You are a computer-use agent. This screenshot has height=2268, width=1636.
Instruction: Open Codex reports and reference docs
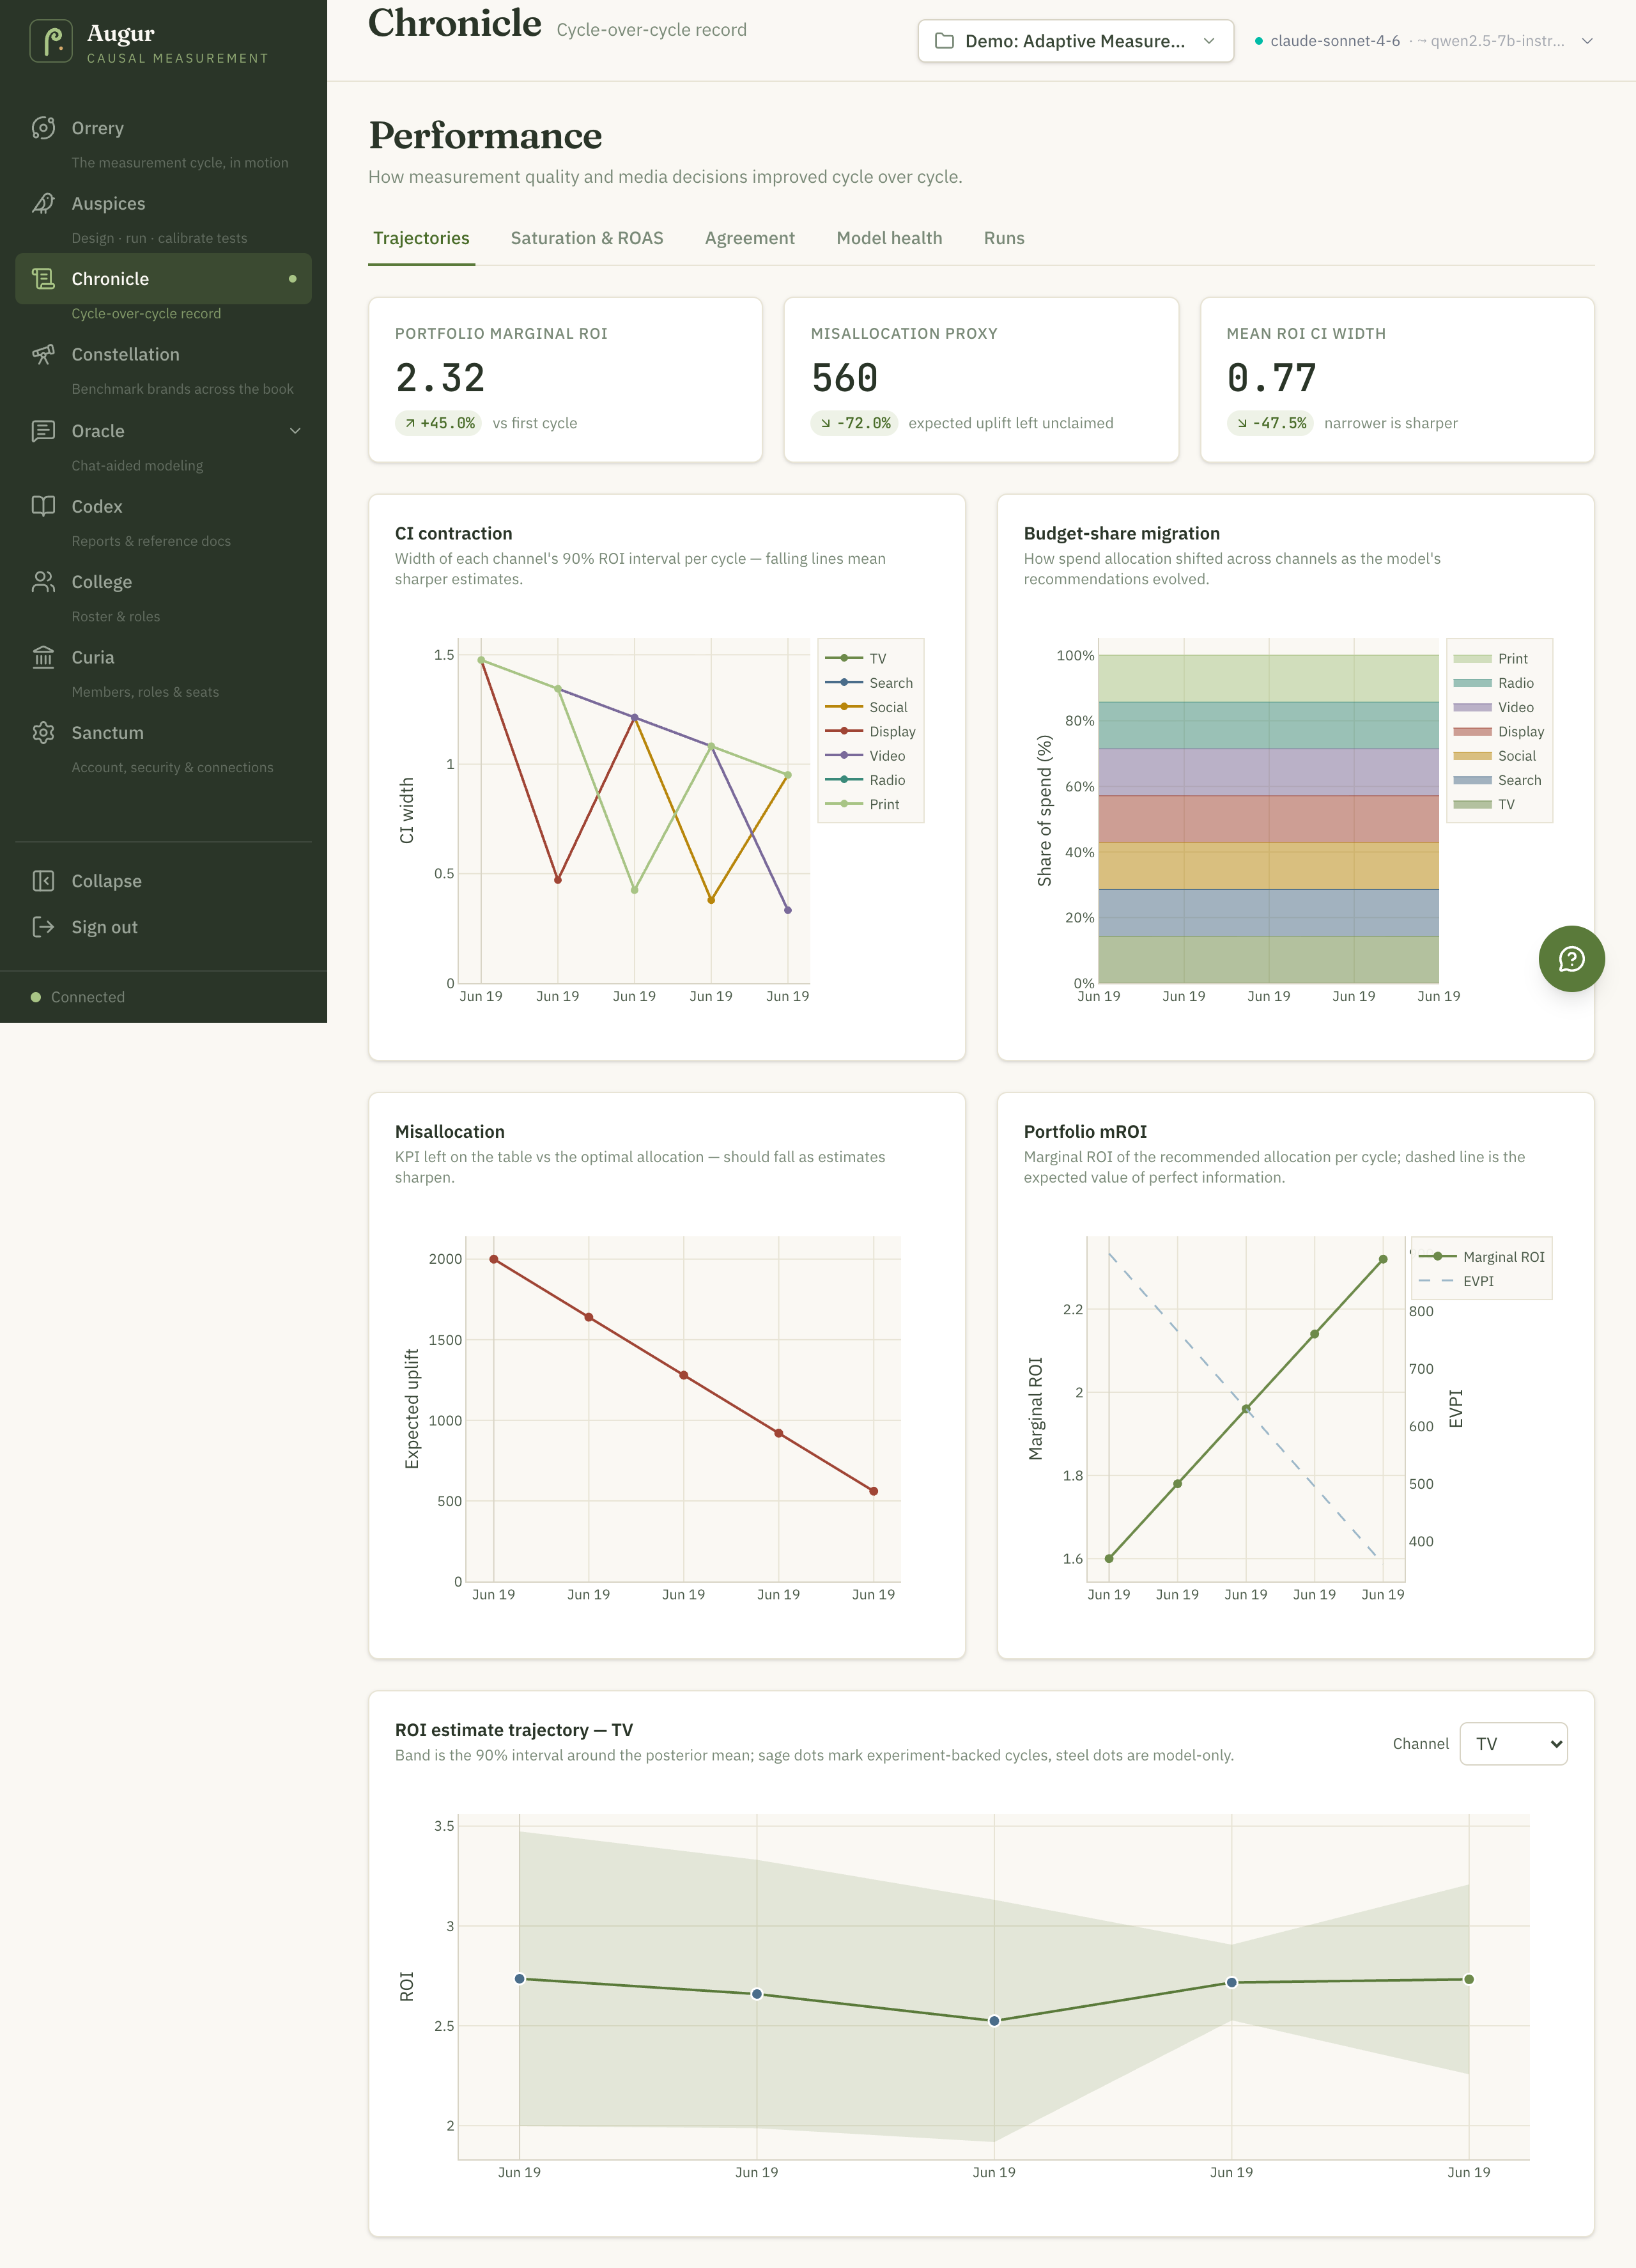click(163, 506)
